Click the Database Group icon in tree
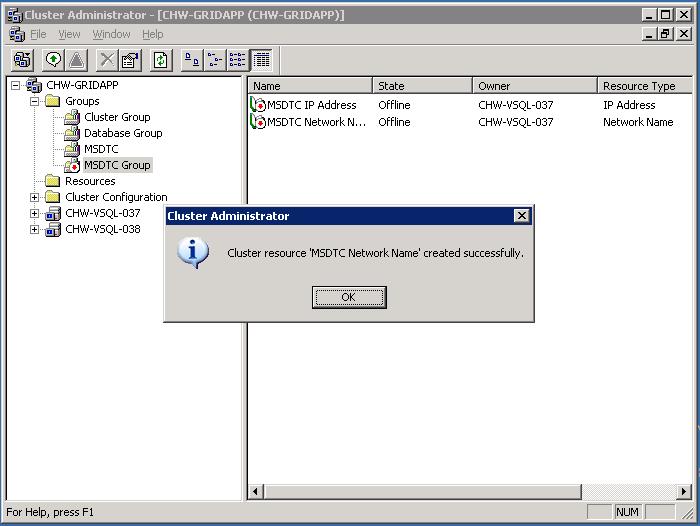The height and width of the screenshot is (526, 700). (72, 133)
